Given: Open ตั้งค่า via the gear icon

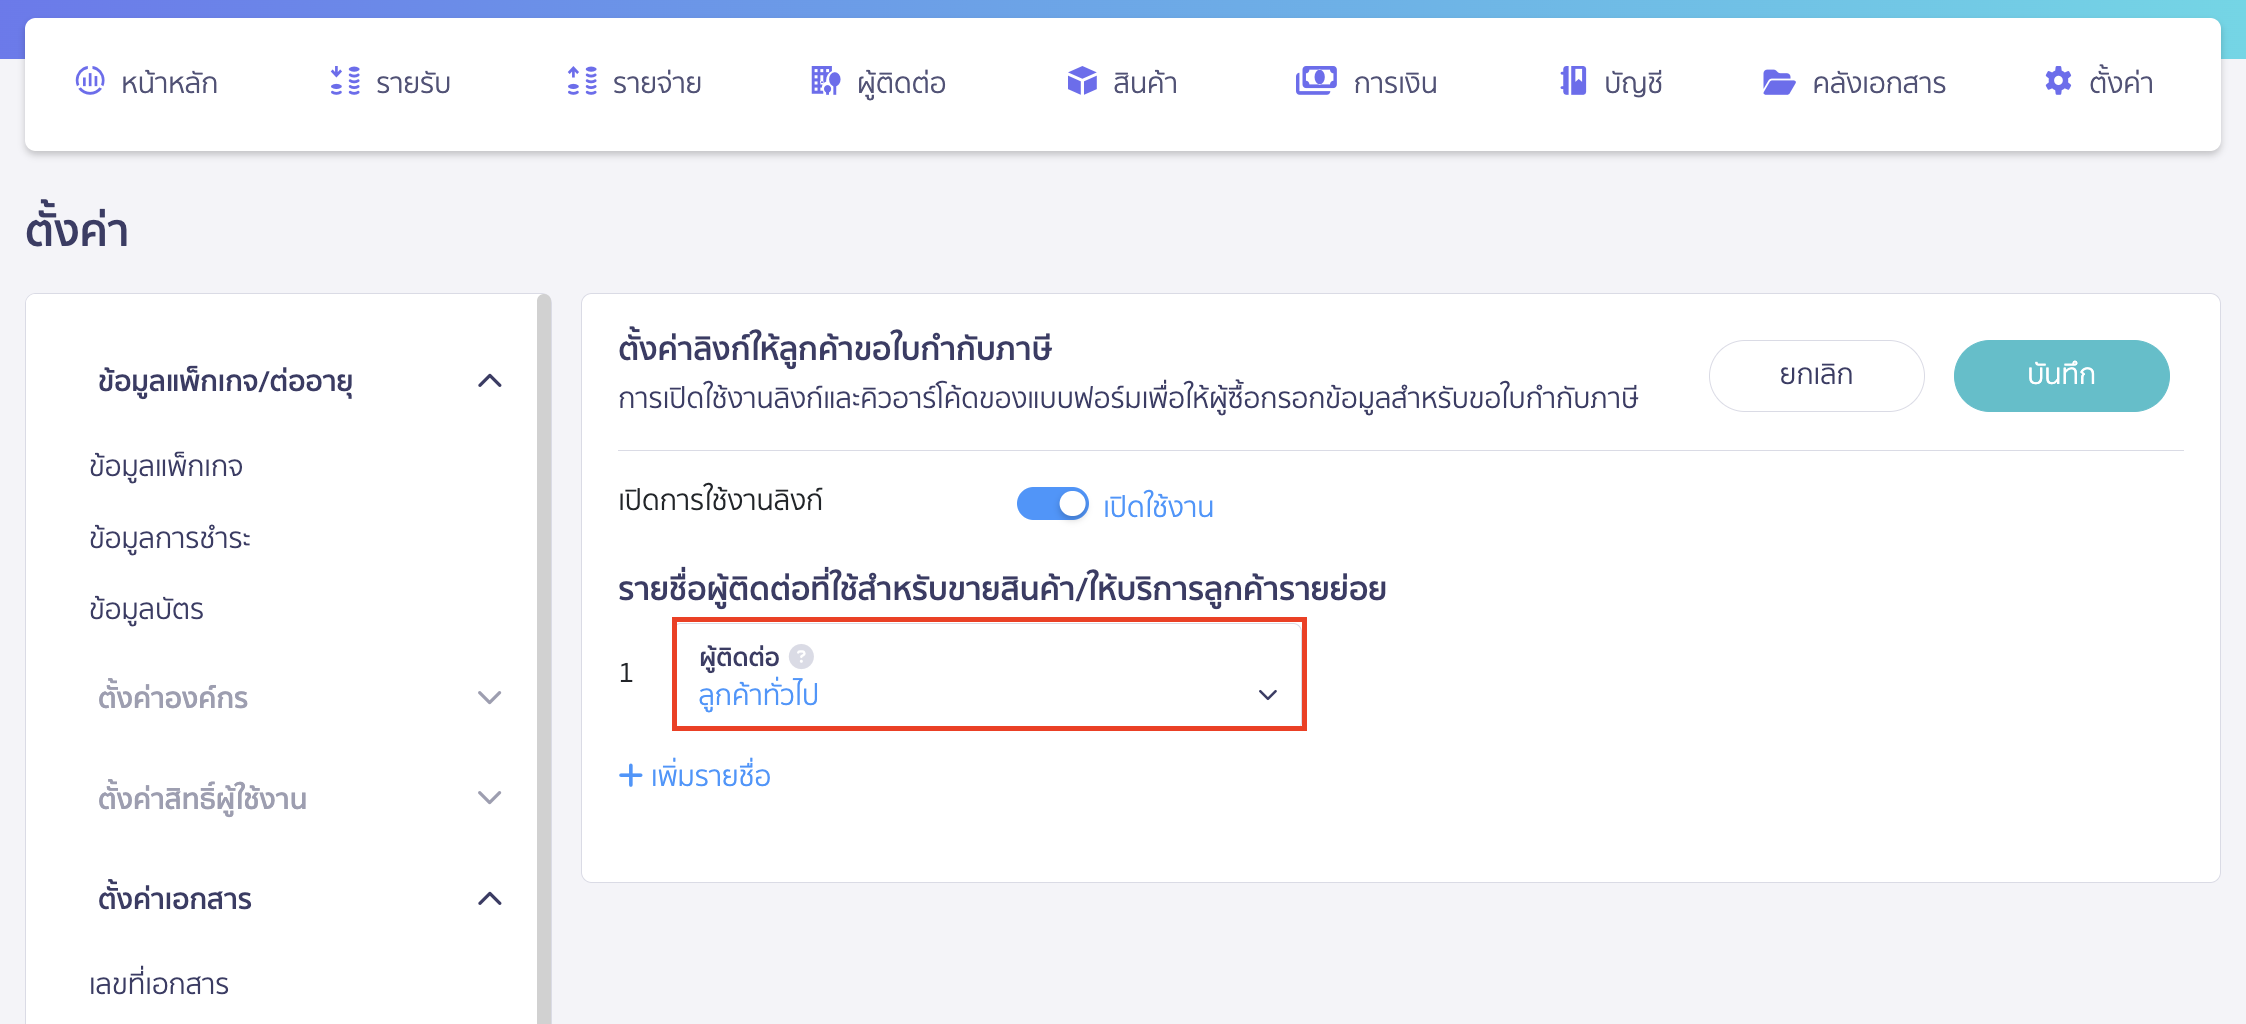Looking at the screenshot, I should (2097, 82).
